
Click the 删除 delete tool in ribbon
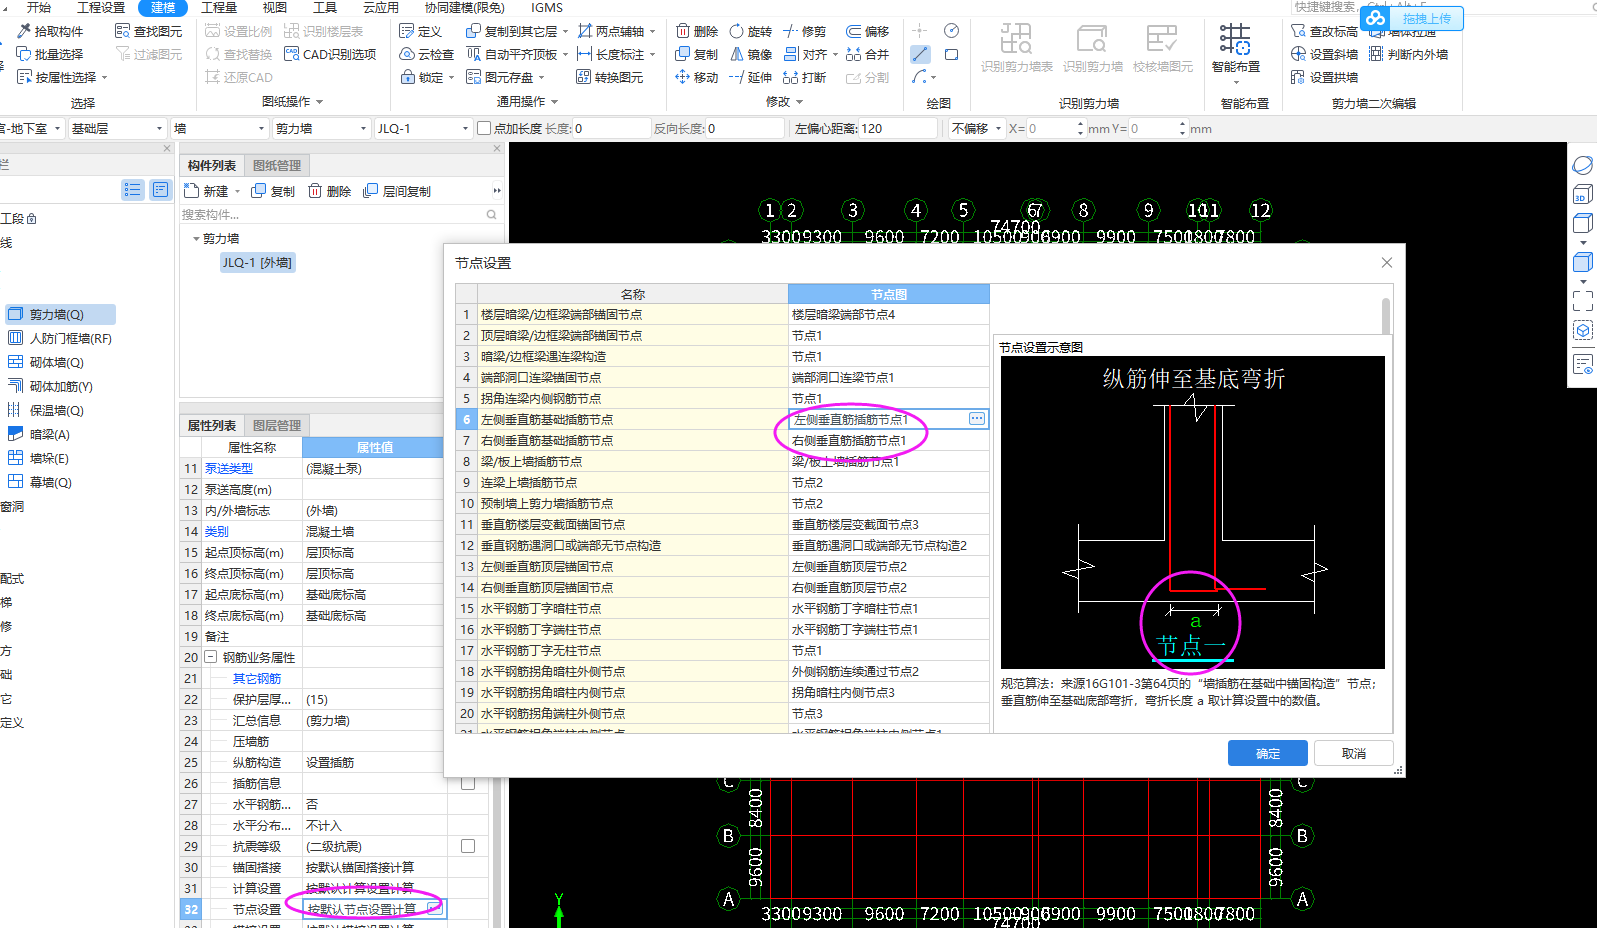(697, 31)
